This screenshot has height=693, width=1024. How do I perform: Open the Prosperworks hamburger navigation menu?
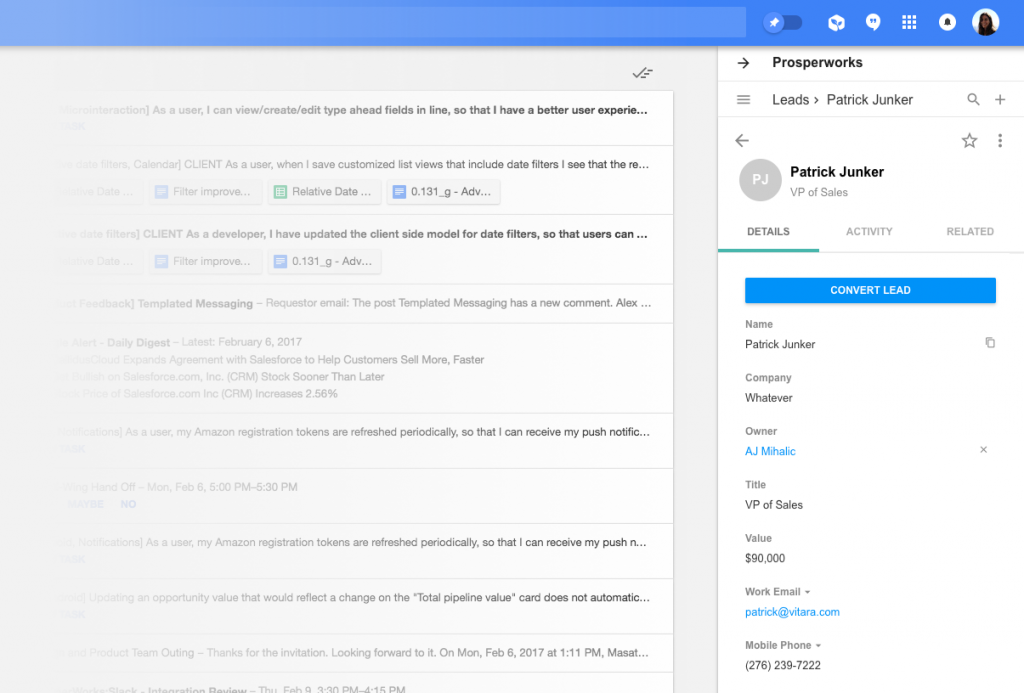[x=743, y=99]
